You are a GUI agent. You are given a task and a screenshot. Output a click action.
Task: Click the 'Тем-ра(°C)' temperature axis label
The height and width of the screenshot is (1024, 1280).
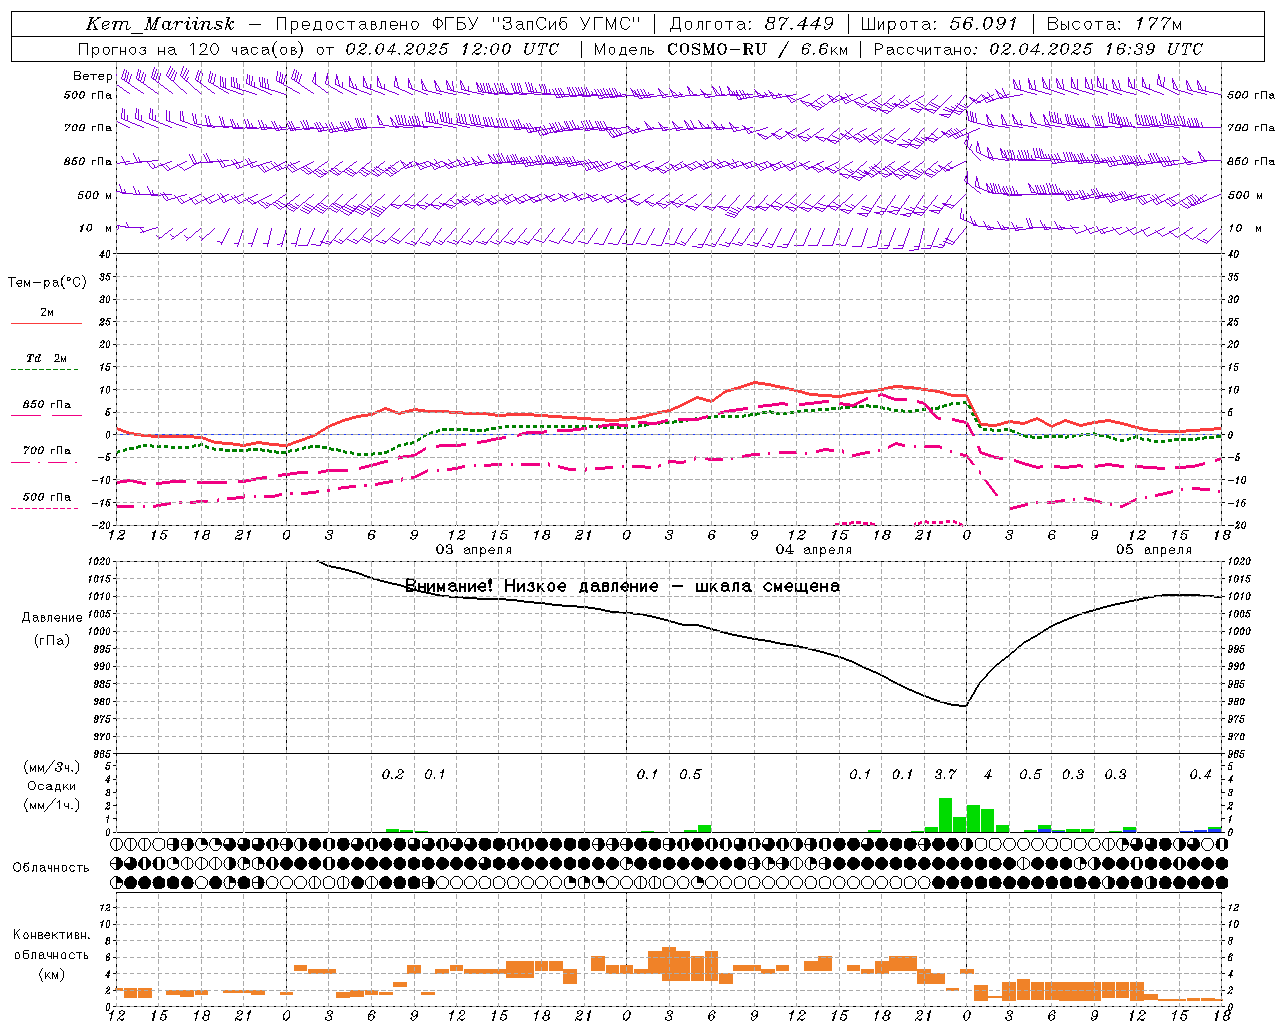click(47, 283)
